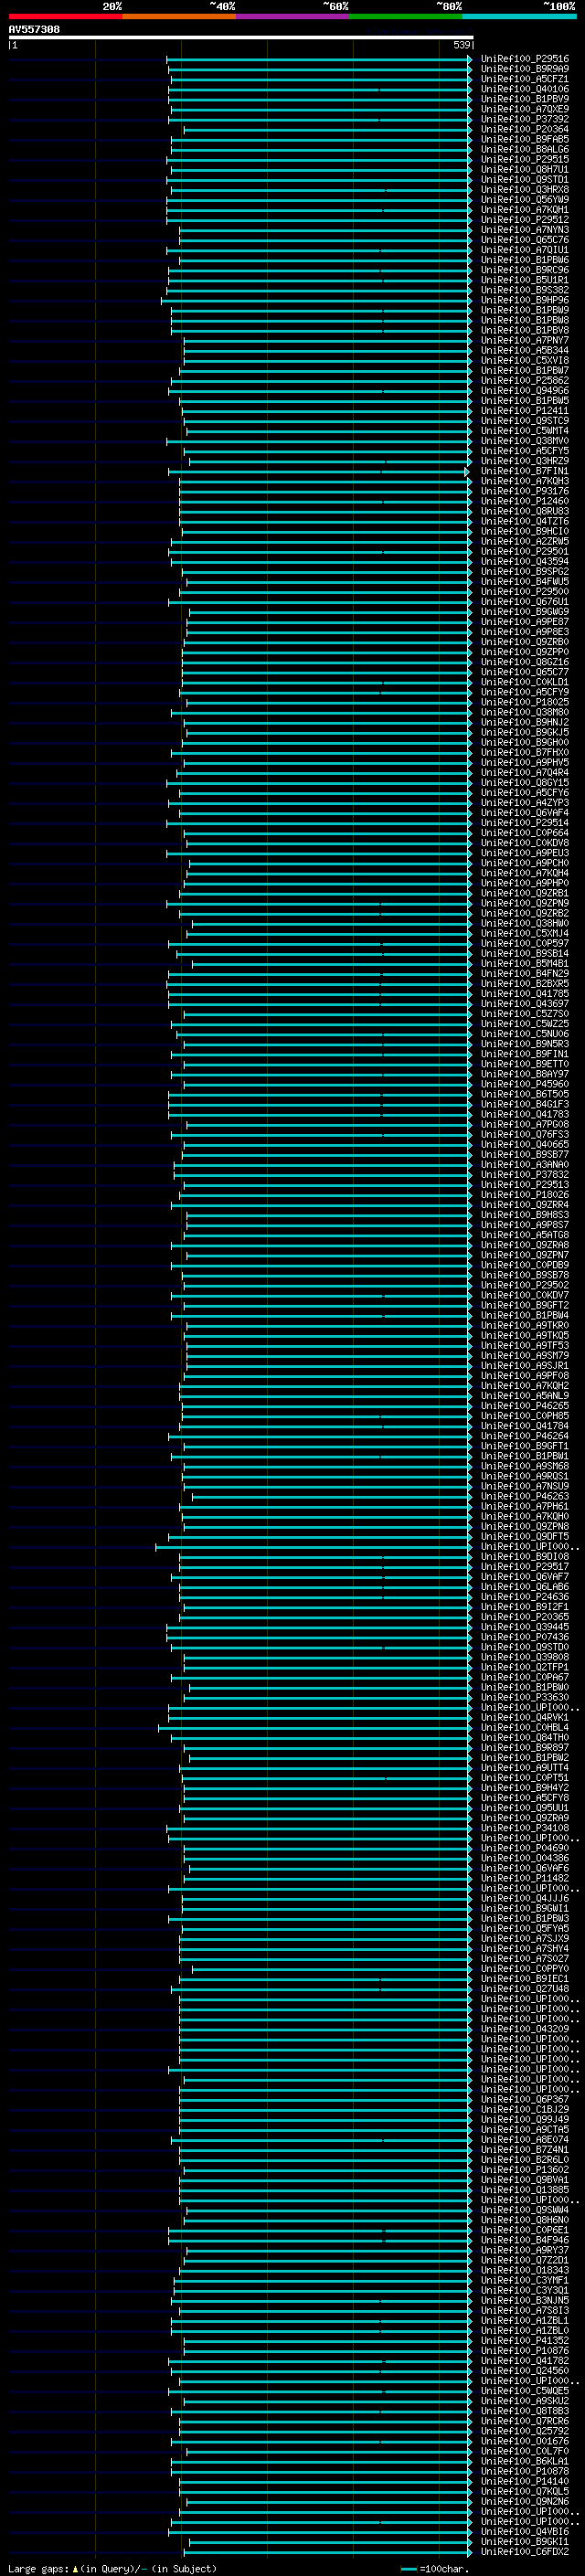Select the UniRef100_B9SB78 label
Screen dimensions: 585x2576
pyautogui.click(x=524, y=1275)
